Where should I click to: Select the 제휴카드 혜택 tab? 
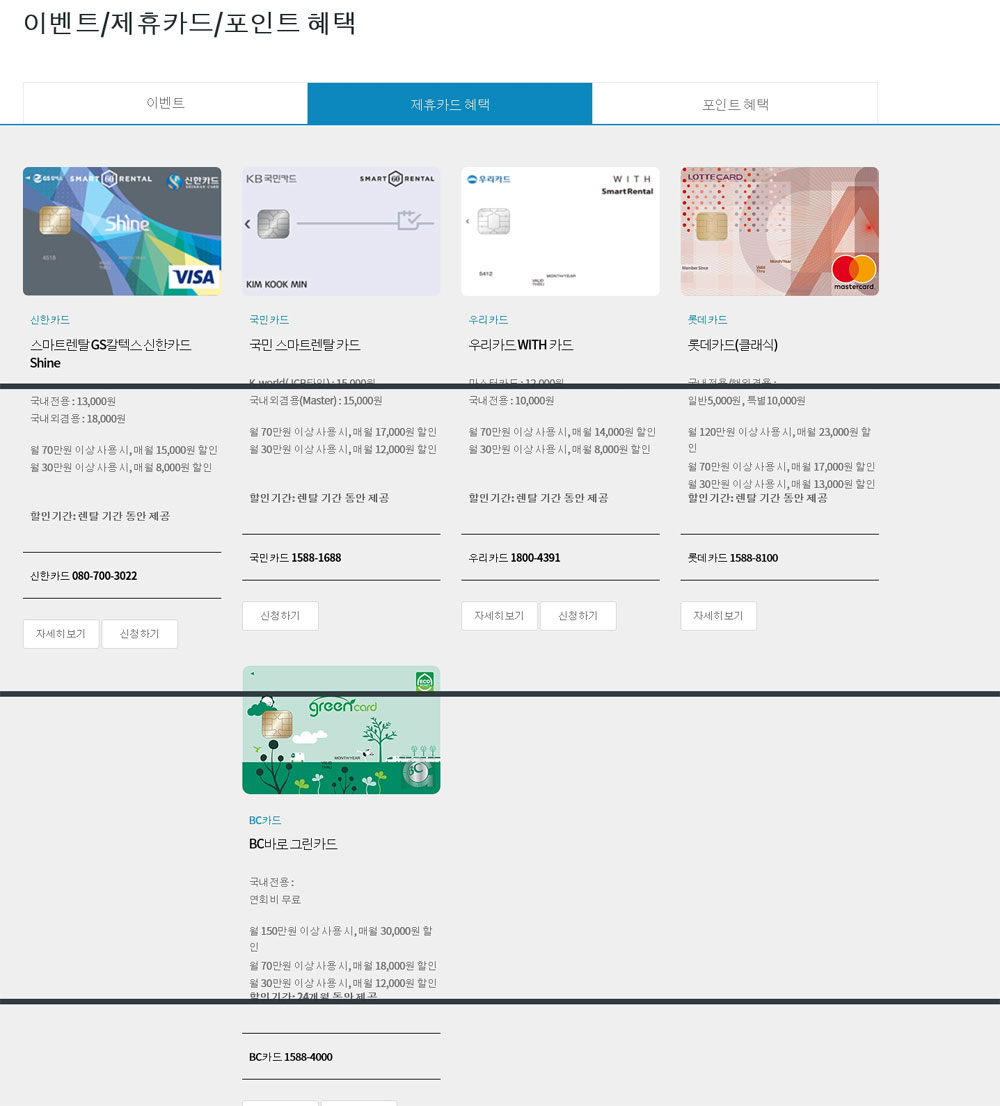450,104
